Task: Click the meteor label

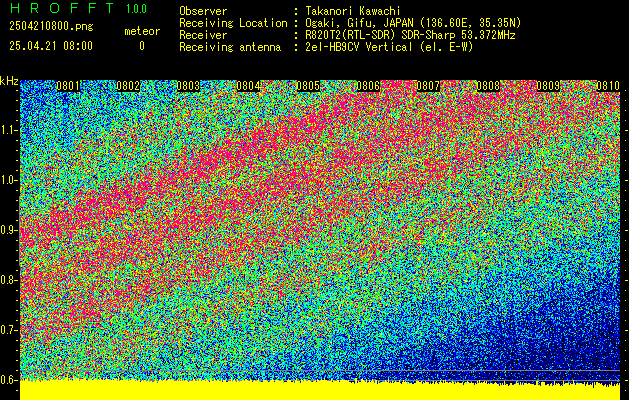Action: click(142, 31)
